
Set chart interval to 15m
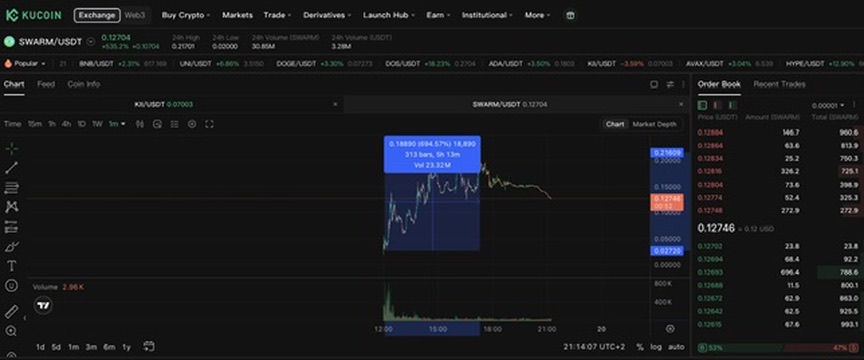pyautogui.click(x=35, y=124)
